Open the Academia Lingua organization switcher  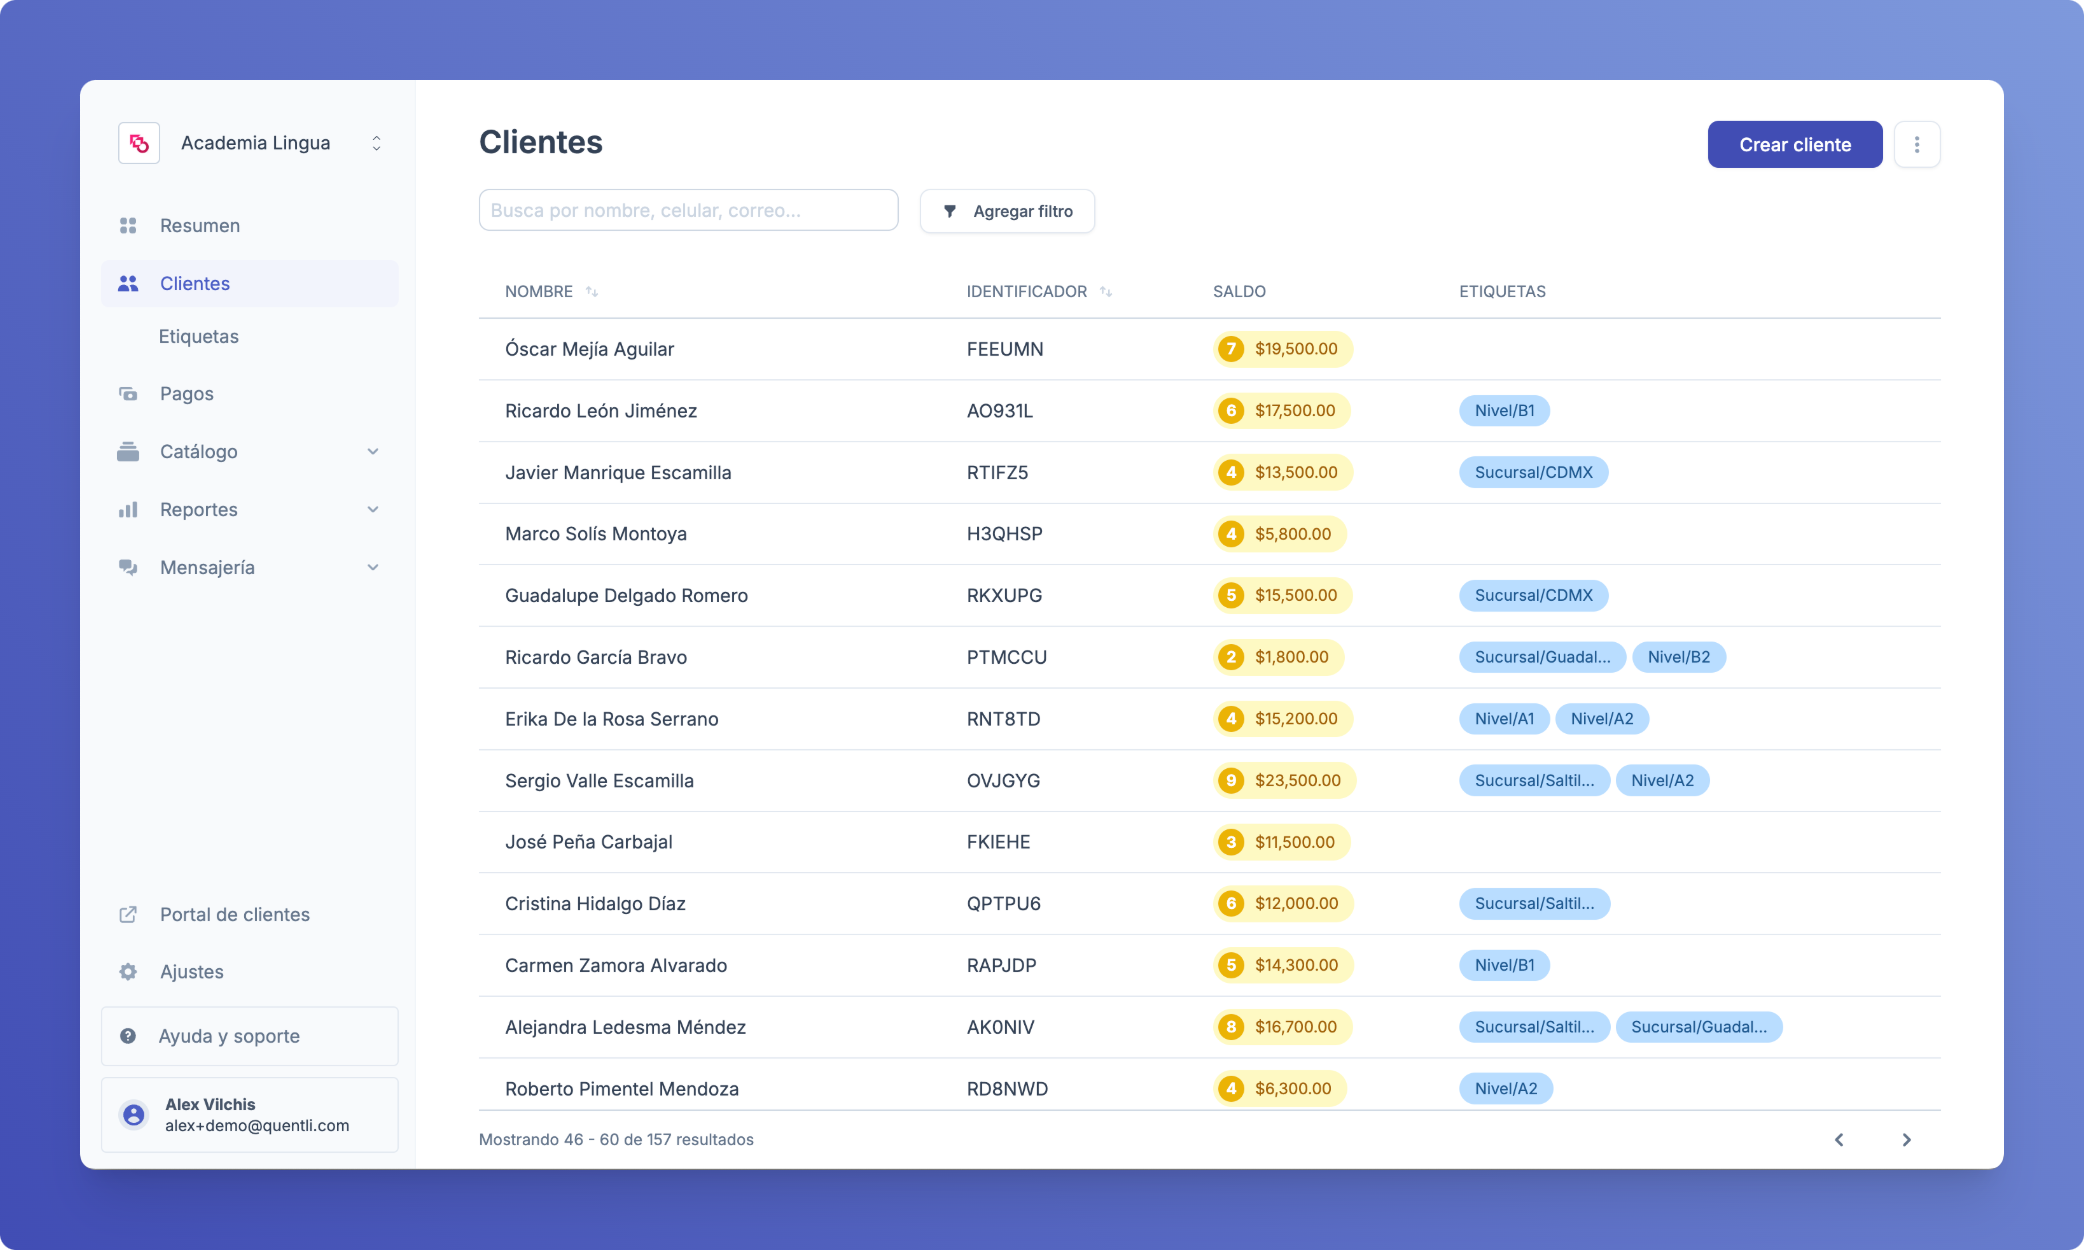tap(376, 143)
